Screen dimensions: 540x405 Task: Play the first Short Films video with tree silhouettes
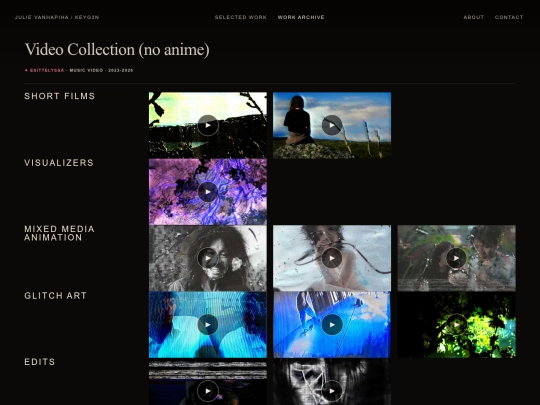coord(208,125)
